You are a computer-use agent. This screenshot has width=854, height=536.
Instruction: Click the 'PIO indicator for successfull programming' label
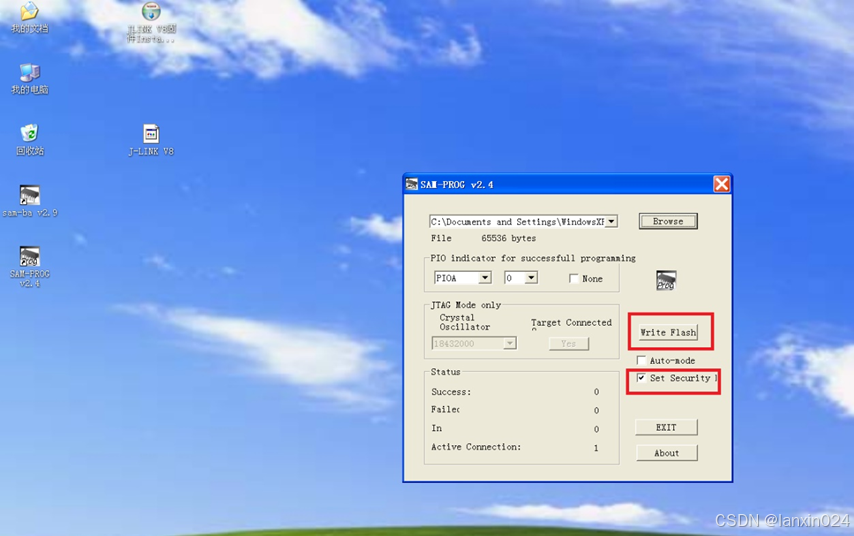click(x=533, y=258)
